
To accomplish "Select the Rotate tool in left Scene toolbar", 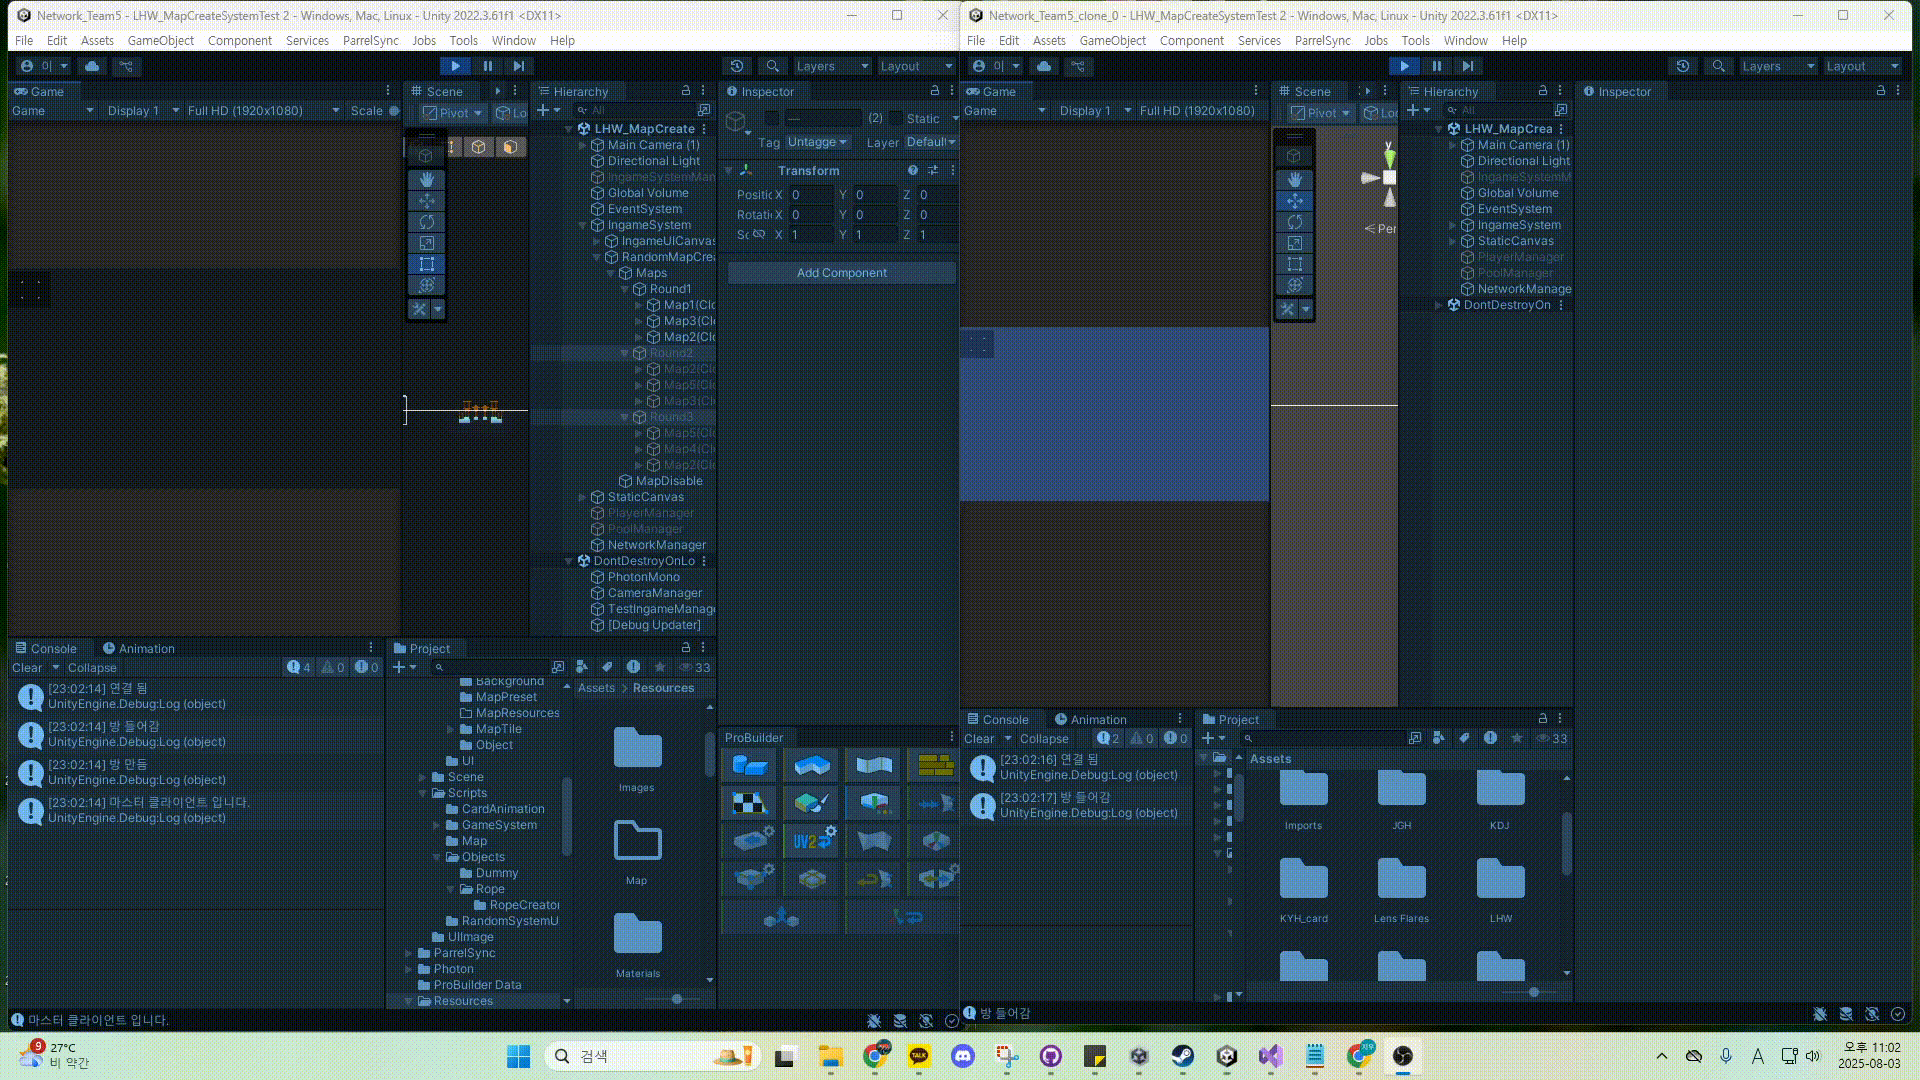I will [x=427, y=222].
